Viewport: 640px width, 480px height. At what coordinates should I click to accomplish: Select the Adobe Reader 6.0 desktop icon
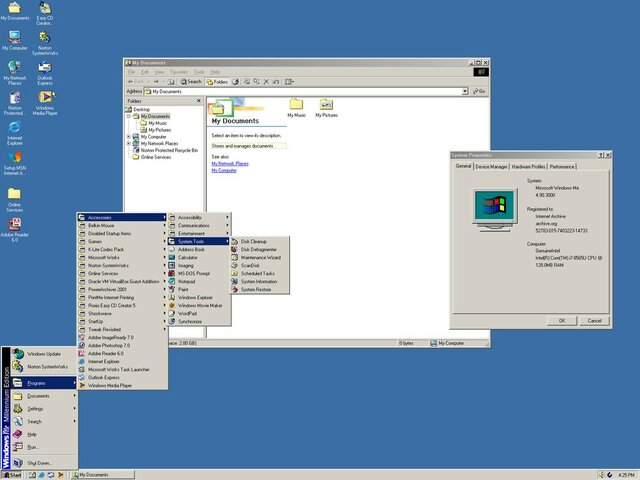[x=15, y=230]
